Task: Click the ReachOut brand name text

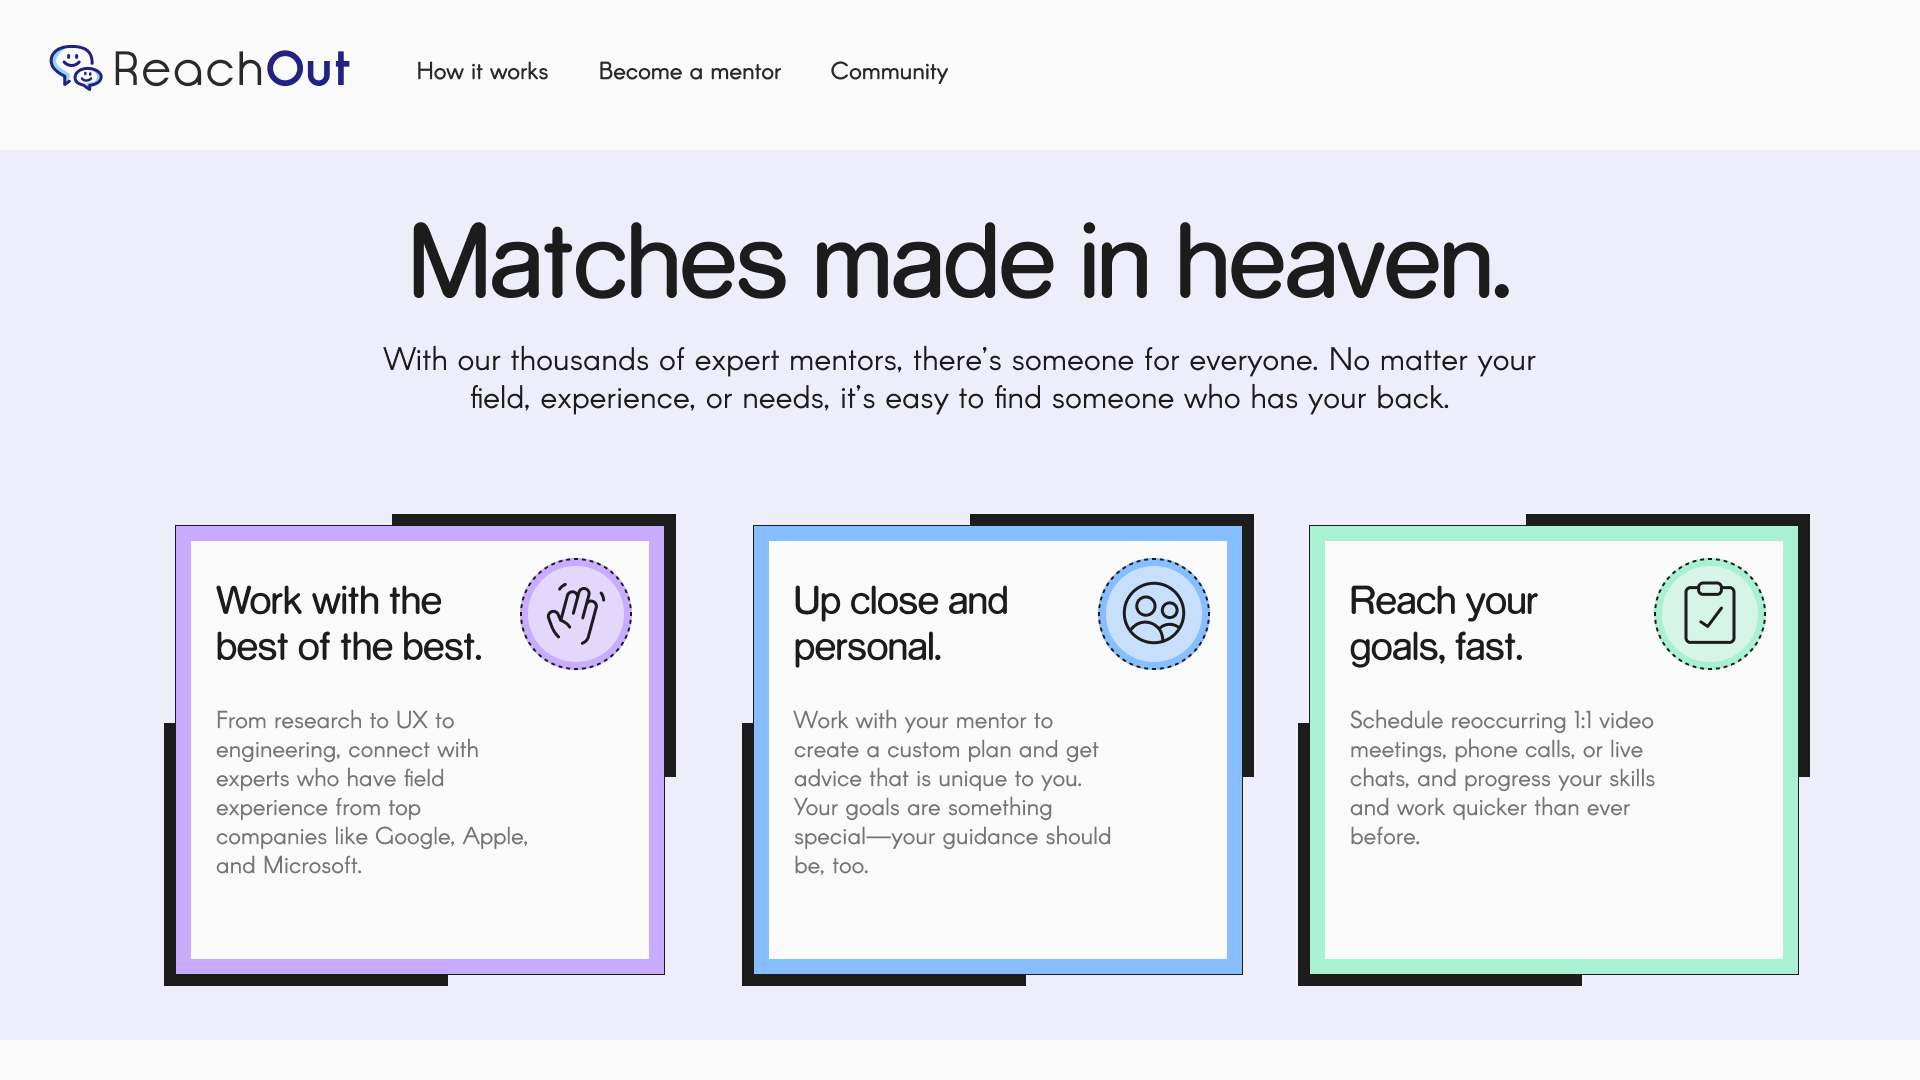Action: coord(231,70)
